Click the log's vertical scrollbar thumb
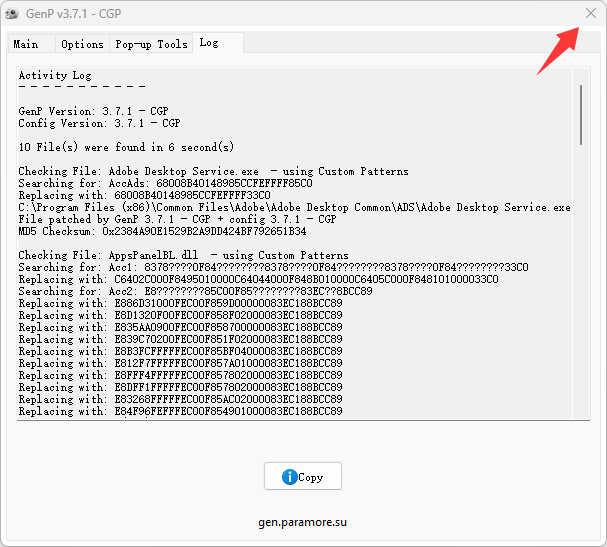Image resolution: width=607 pixels, height=547 pixels. click(581, 115)
